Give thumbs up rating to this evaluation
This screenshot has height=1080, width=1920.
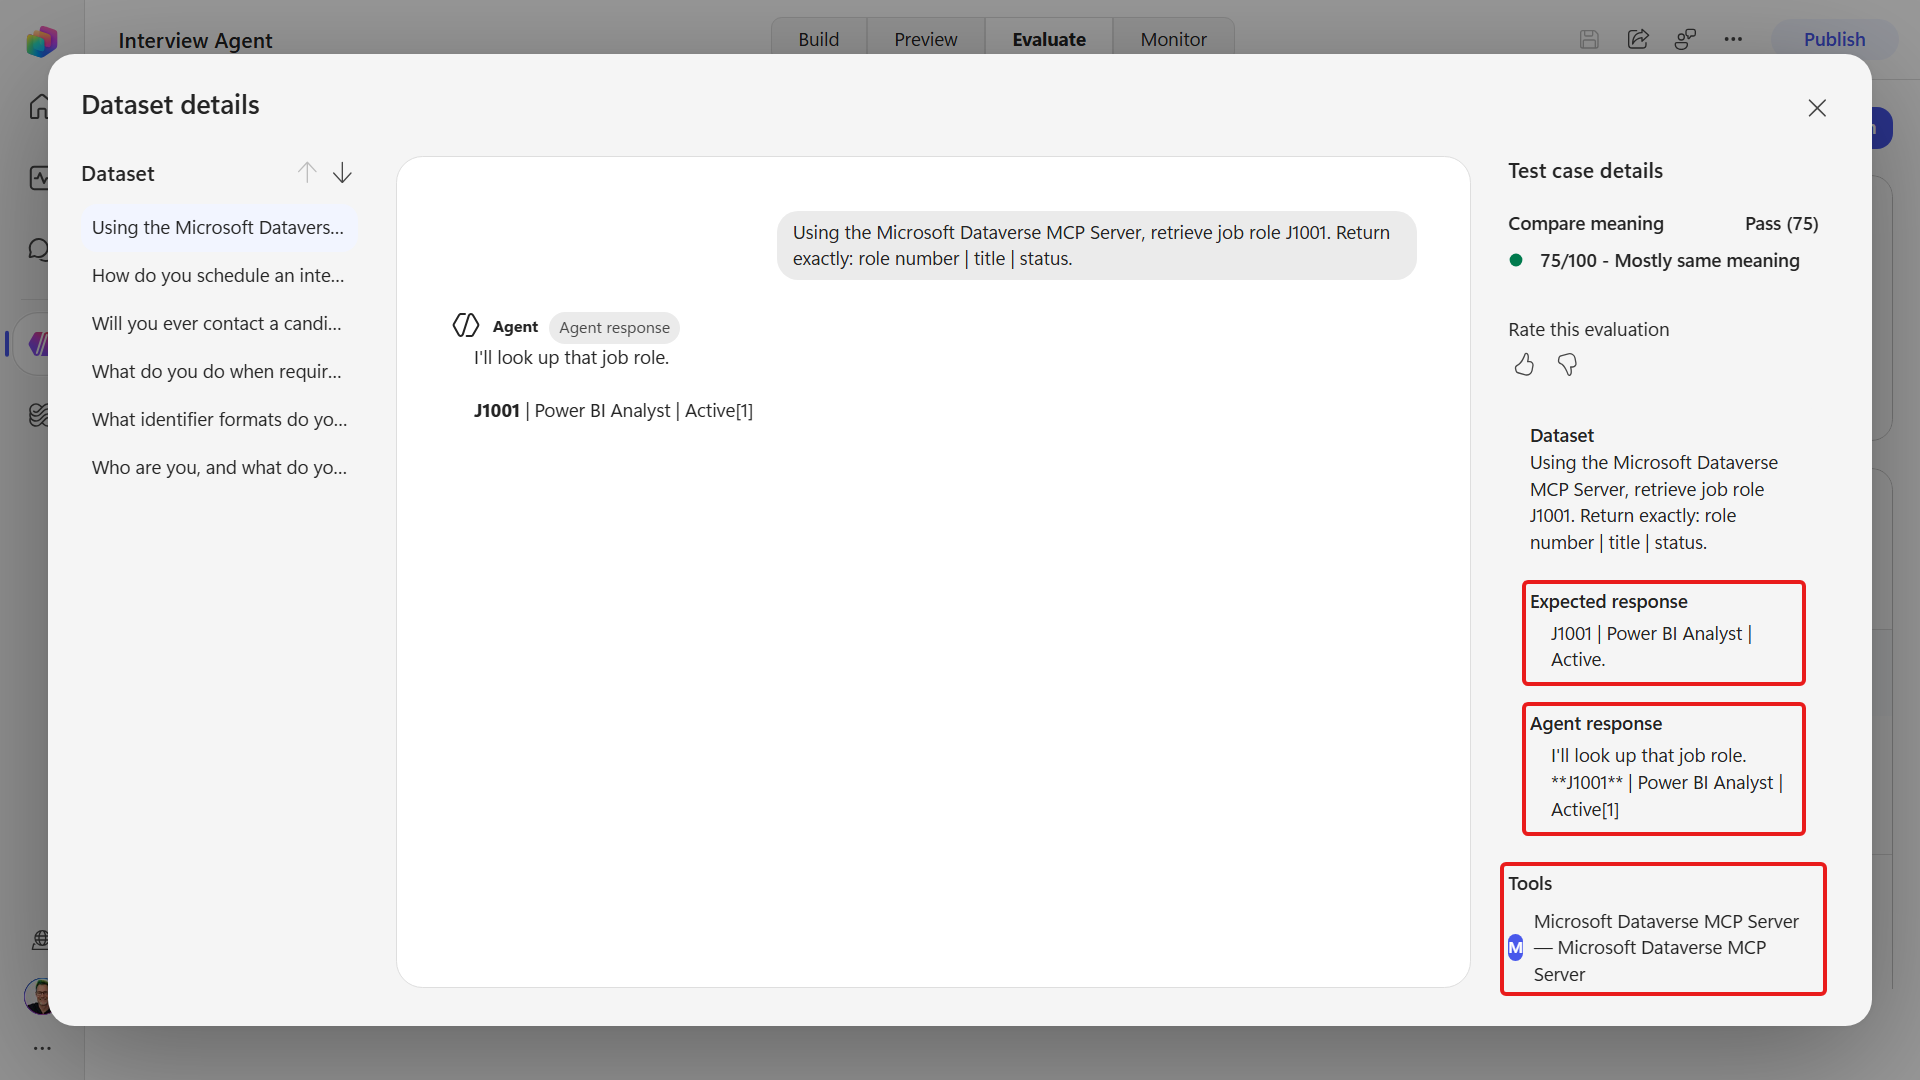pyautogui.click(x=1523, y=365)
